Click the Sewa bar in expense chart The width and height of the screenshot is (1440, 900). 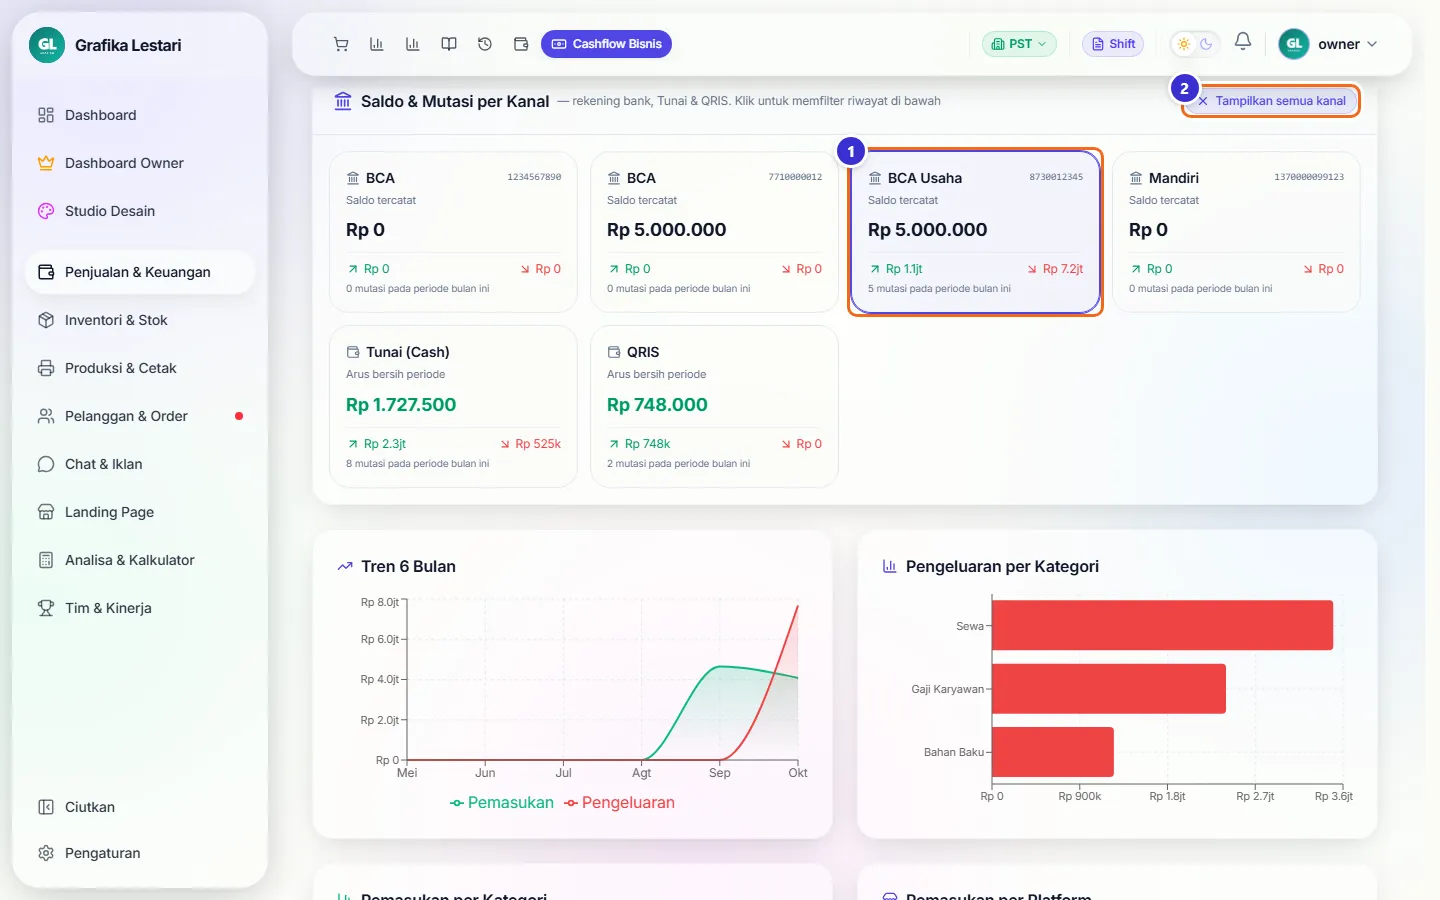pyautogui.click(x=1162, y=625)
